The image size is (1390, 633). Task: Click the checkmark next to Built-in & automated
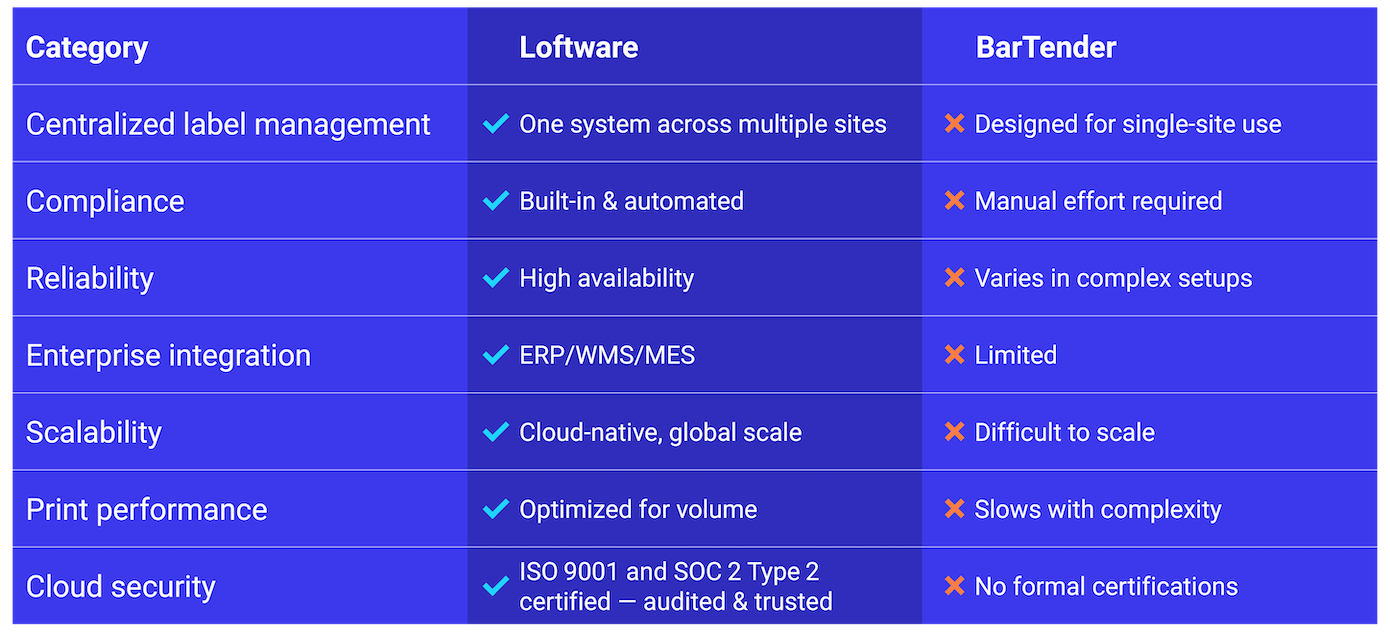(x=495, y=201)
